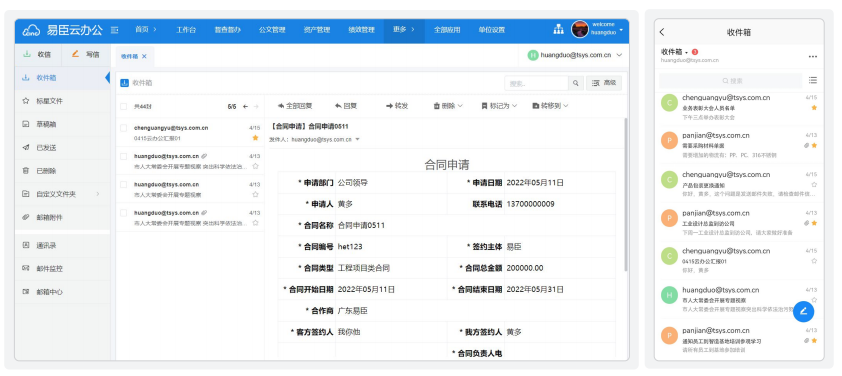The image size is (842, 376).
Task: Click 转发 forward button
Action: [x=397, y=106]
